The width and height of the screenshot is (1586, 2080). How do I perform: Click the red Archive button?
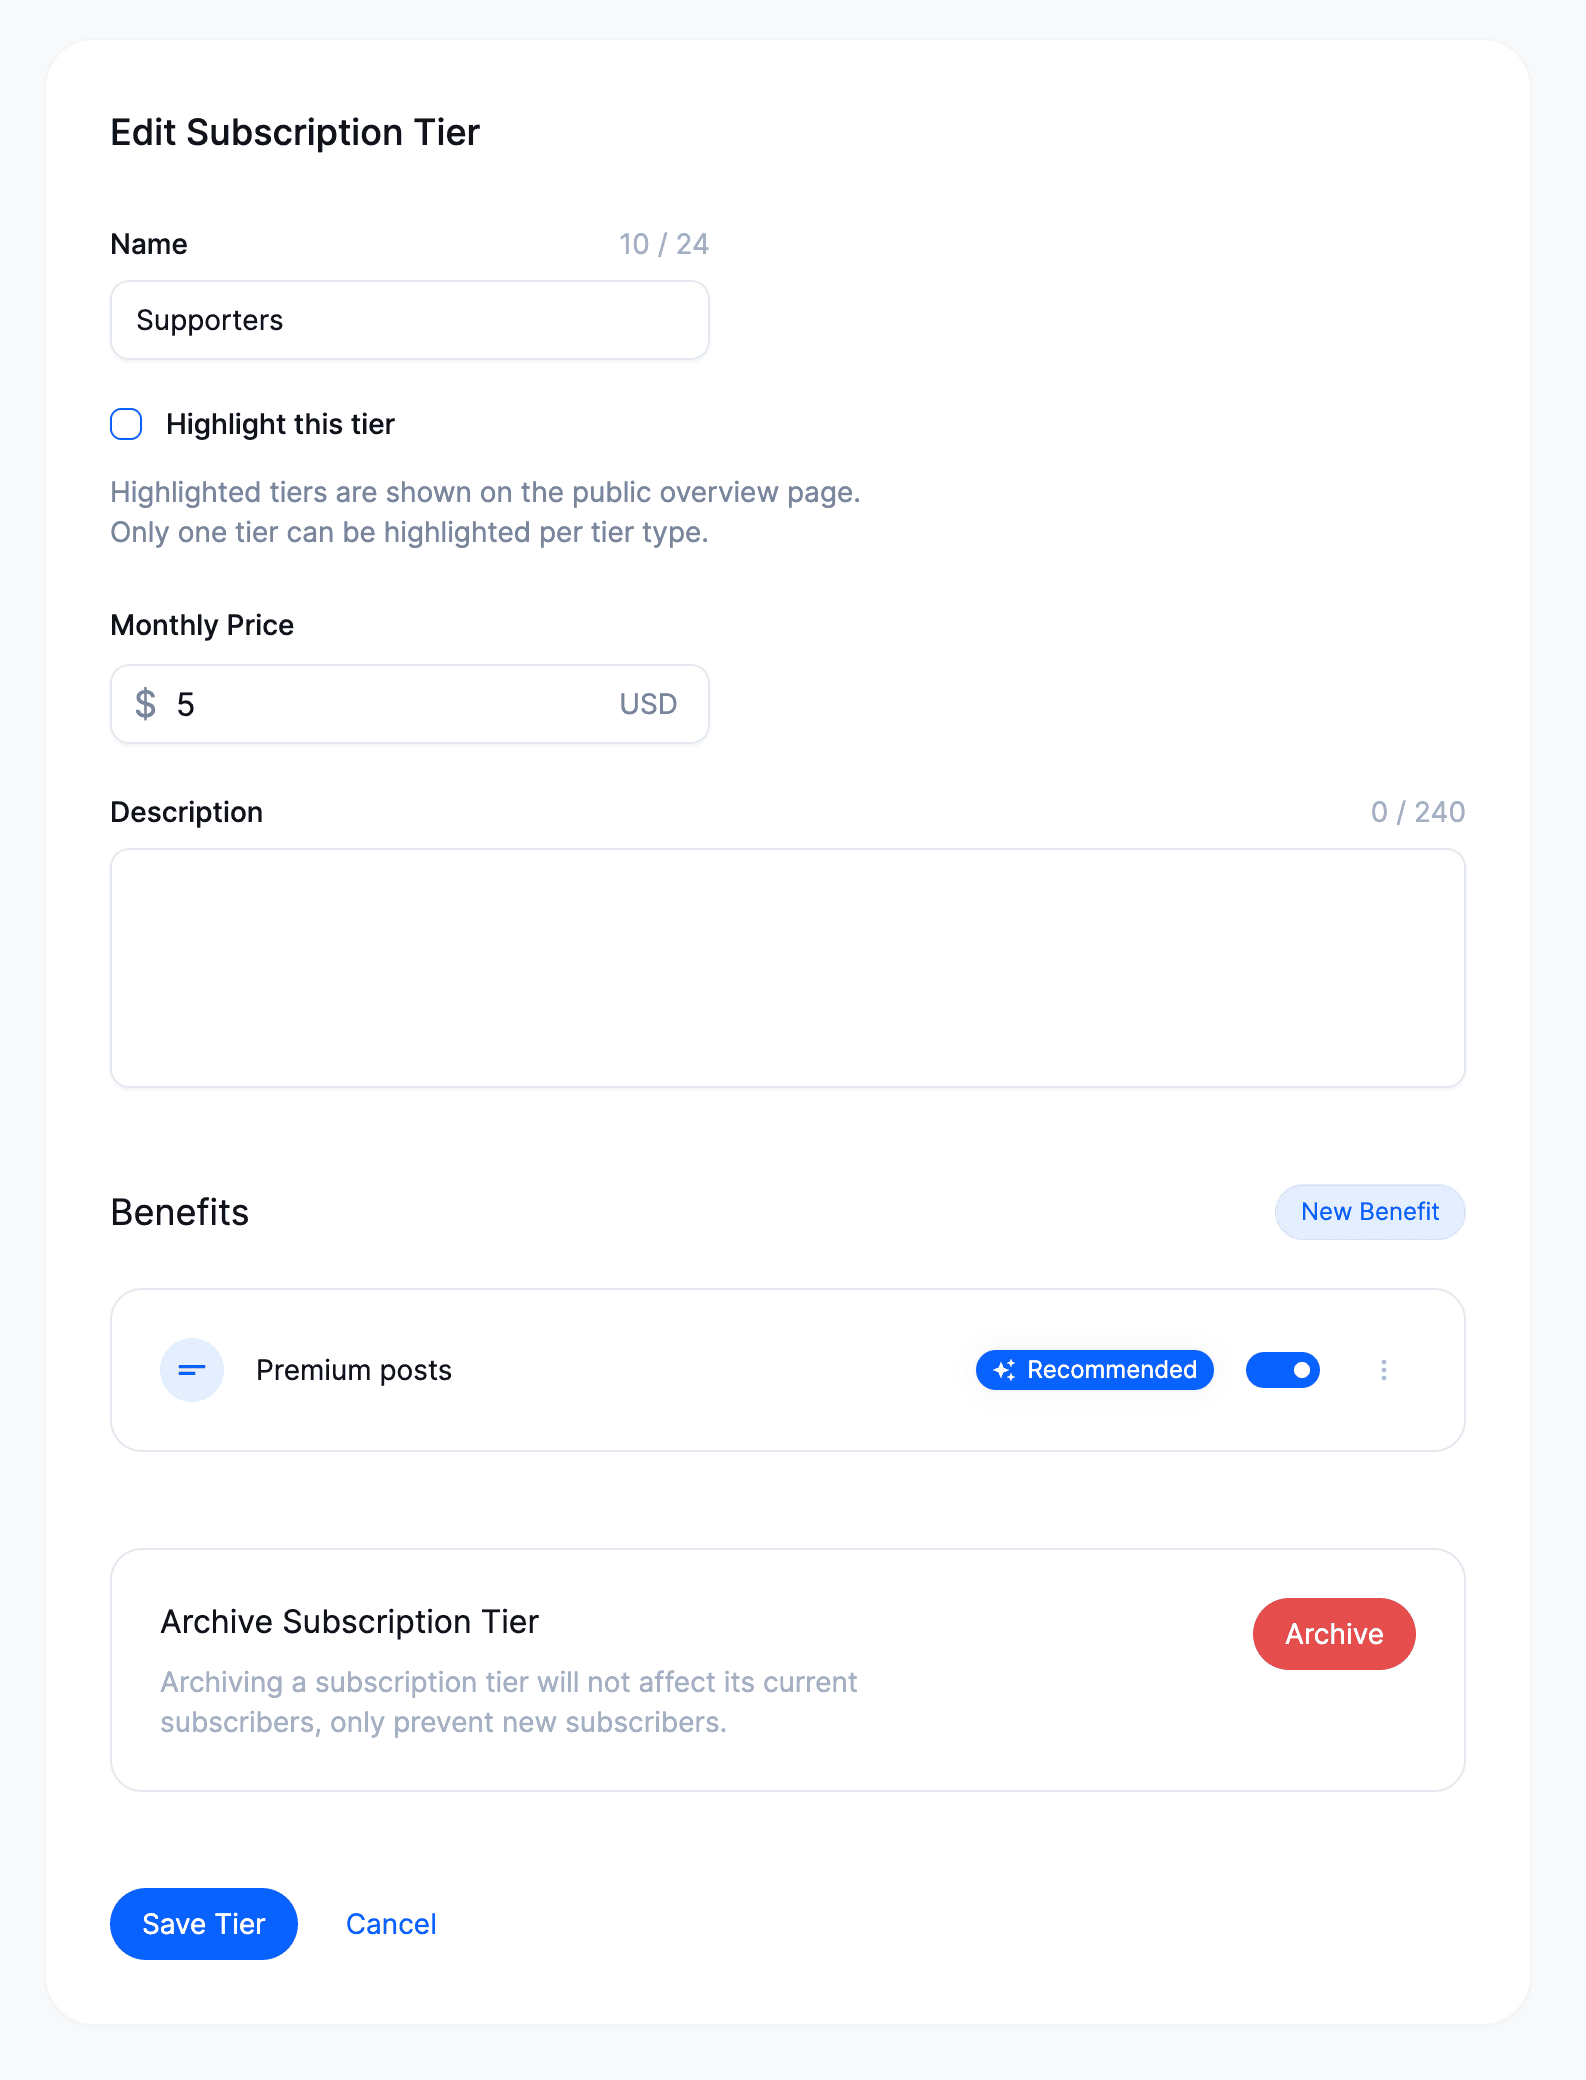click(1334, 1634)
